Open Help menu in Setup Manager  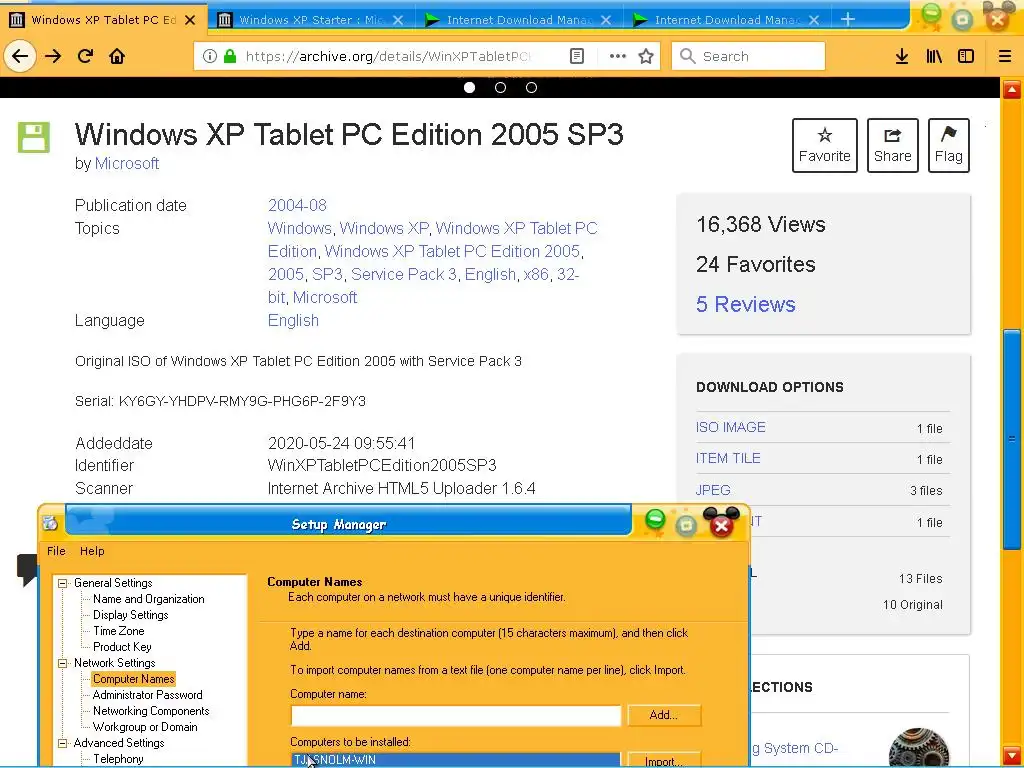[x=92, y=551]
